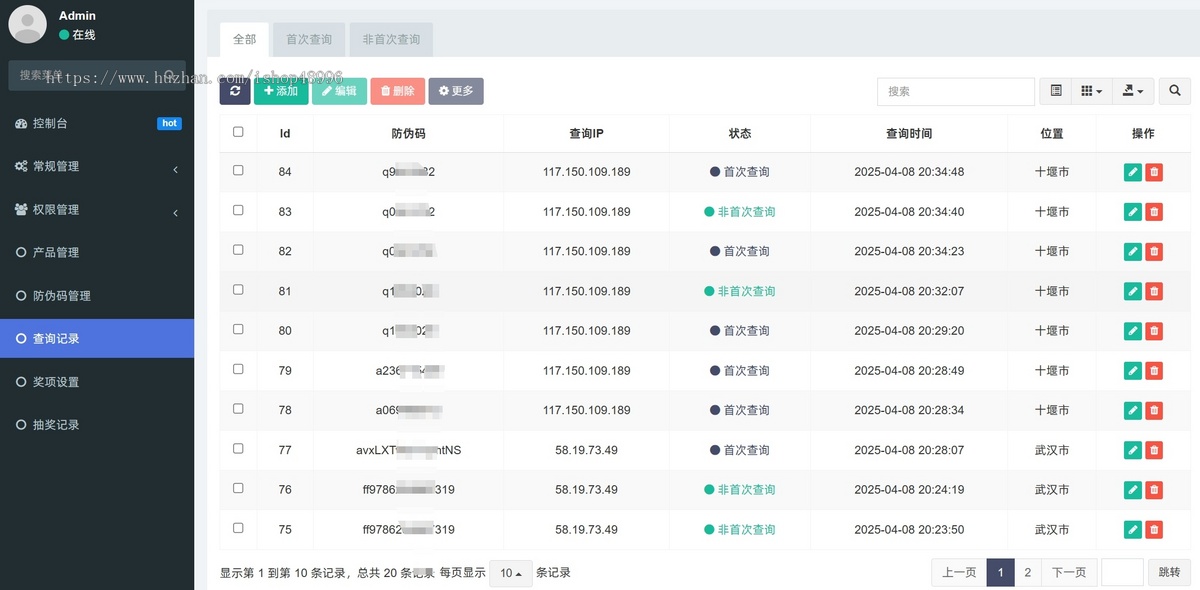Click the red 删除 toolbar button

point(397,91)
